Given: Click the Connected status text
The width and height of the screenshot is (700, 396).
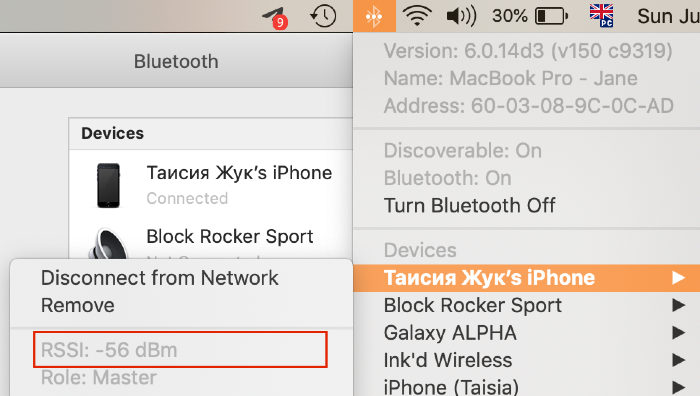Looking at the screenshot, I should [x=187, y=198].
